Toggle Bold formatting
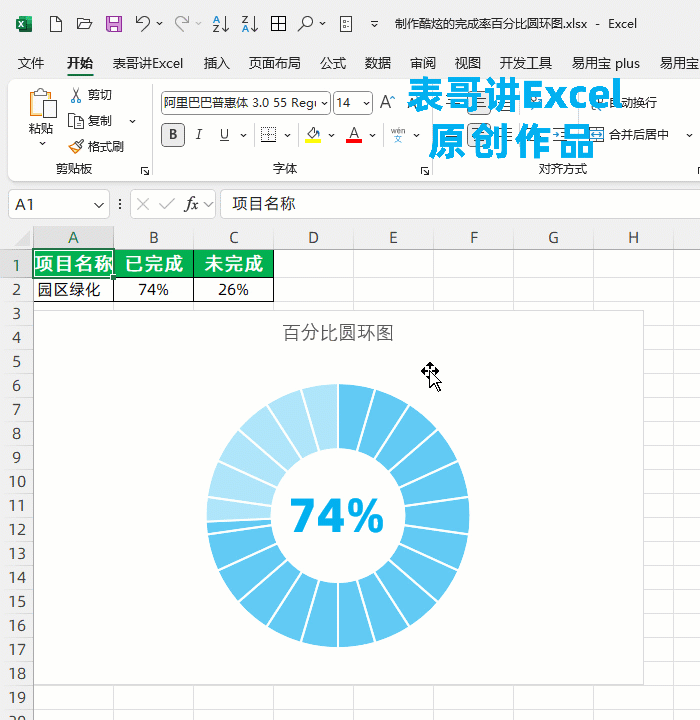Image resolution: width=700 pixels, height=720 pixels. point(173,135)
